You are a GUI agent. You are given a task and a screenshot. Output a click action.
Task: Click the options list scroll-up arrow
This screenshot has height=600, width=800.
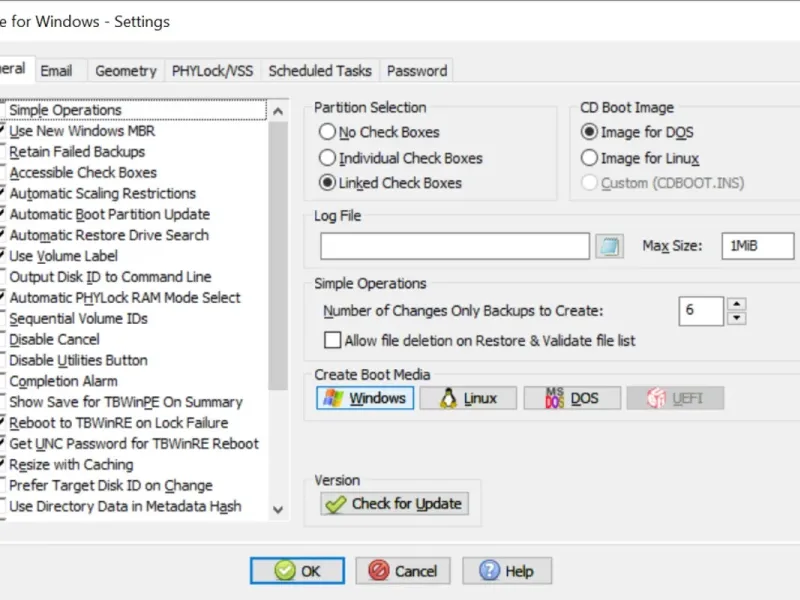pyautogui.click(x=278, y=111)
